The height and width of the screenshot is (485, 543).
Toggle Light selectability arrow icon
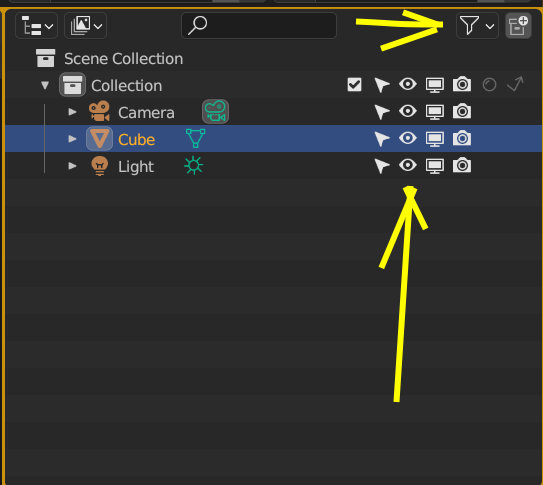(382, 166)
